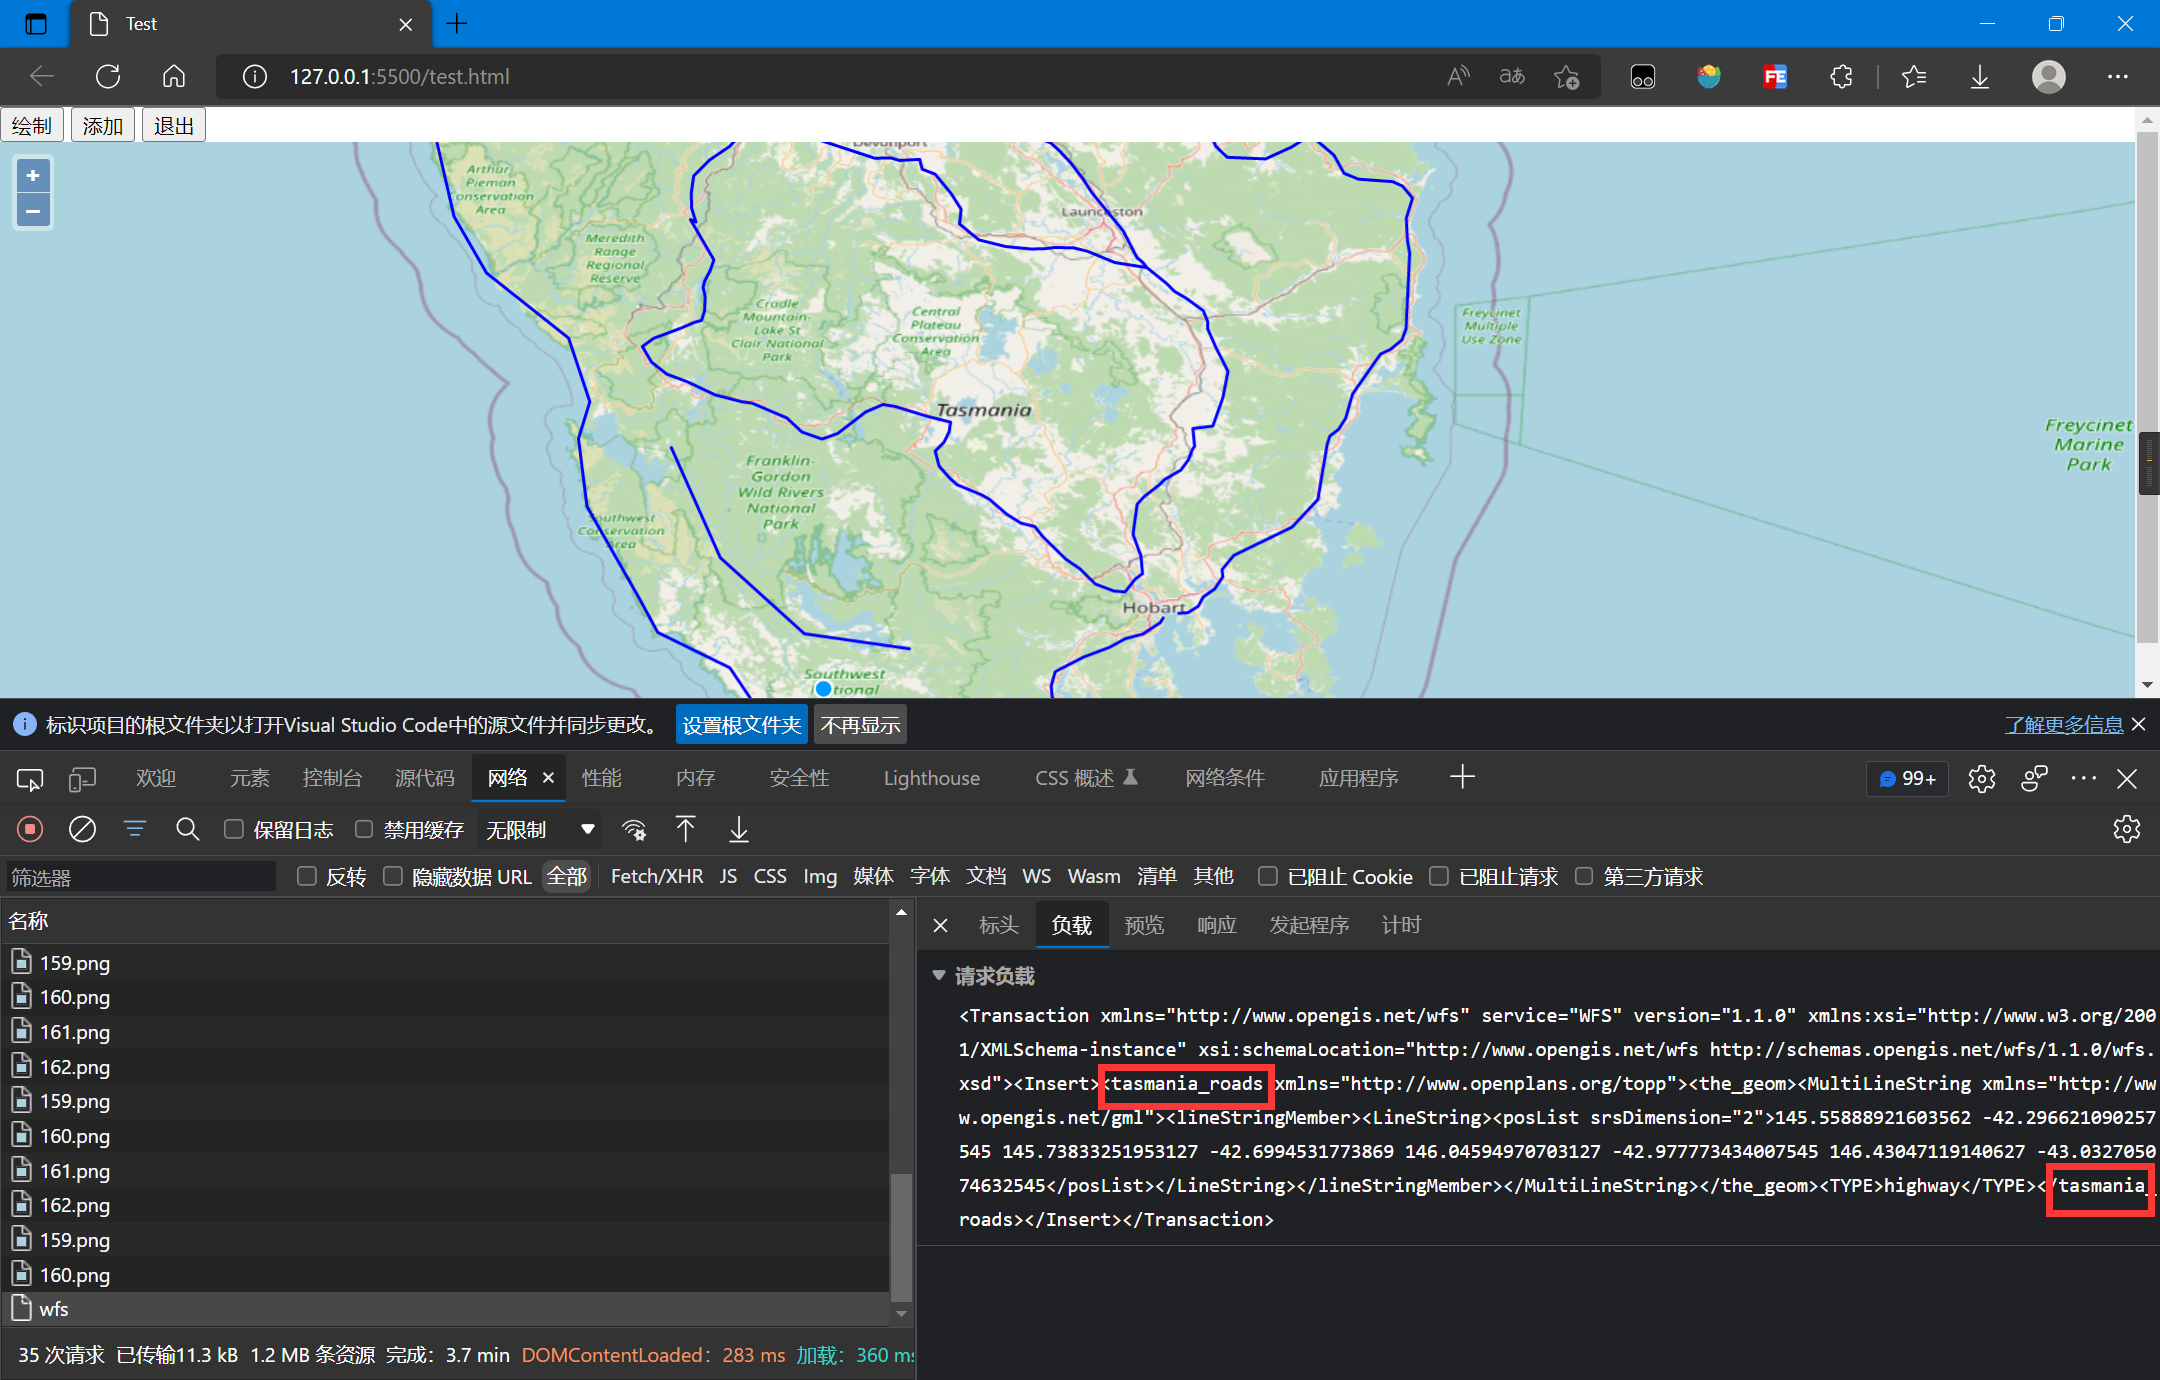The width and height of the screenshot is (2160, 1380).
Task: Open the Read aloud icon
Action: 1458,77
